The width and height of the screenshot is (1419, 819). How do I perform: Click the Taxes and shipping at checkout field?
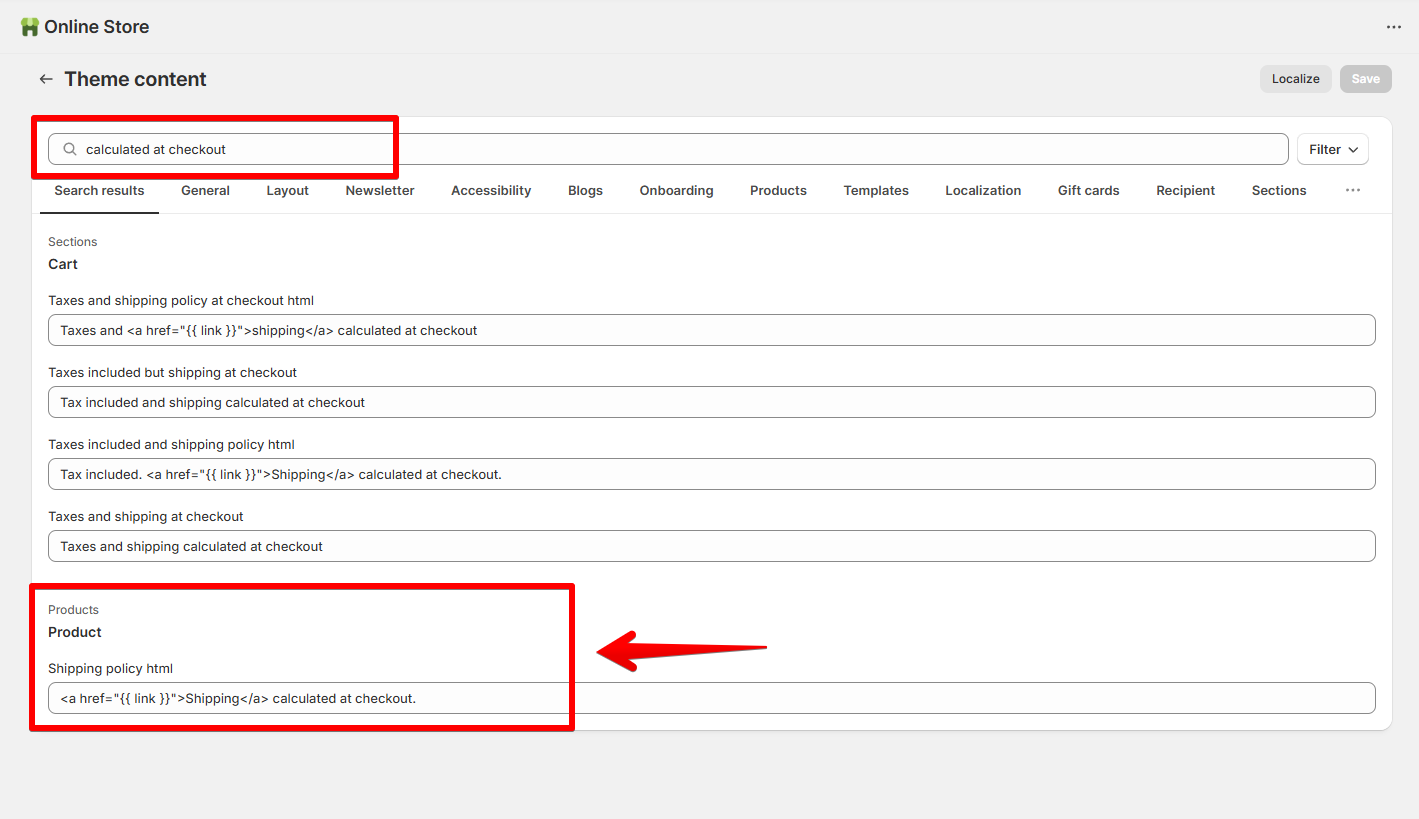point(711,546)
